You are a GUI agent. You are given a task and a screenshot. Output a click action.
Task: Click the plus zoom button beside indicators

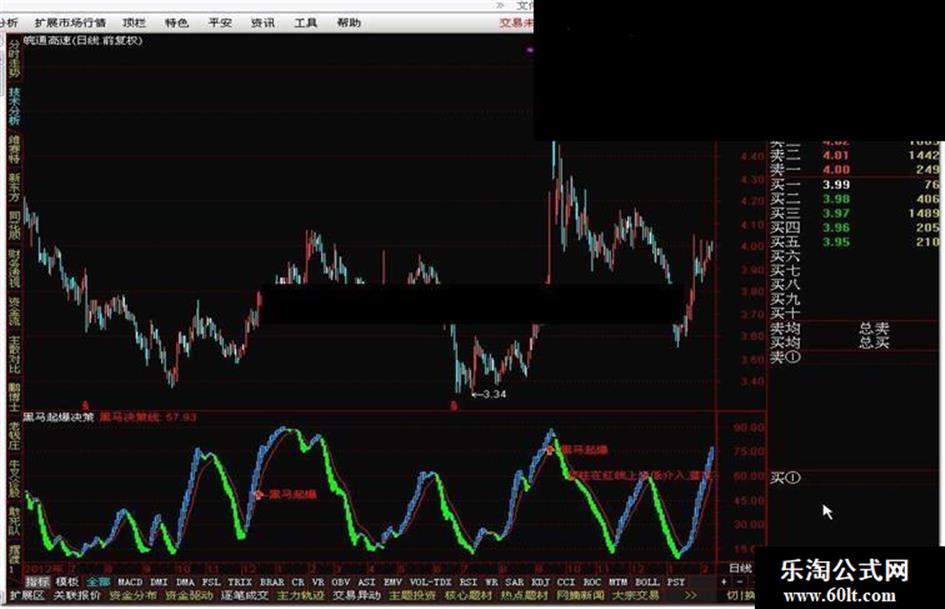pyautogui.click(x=724, y=582)
